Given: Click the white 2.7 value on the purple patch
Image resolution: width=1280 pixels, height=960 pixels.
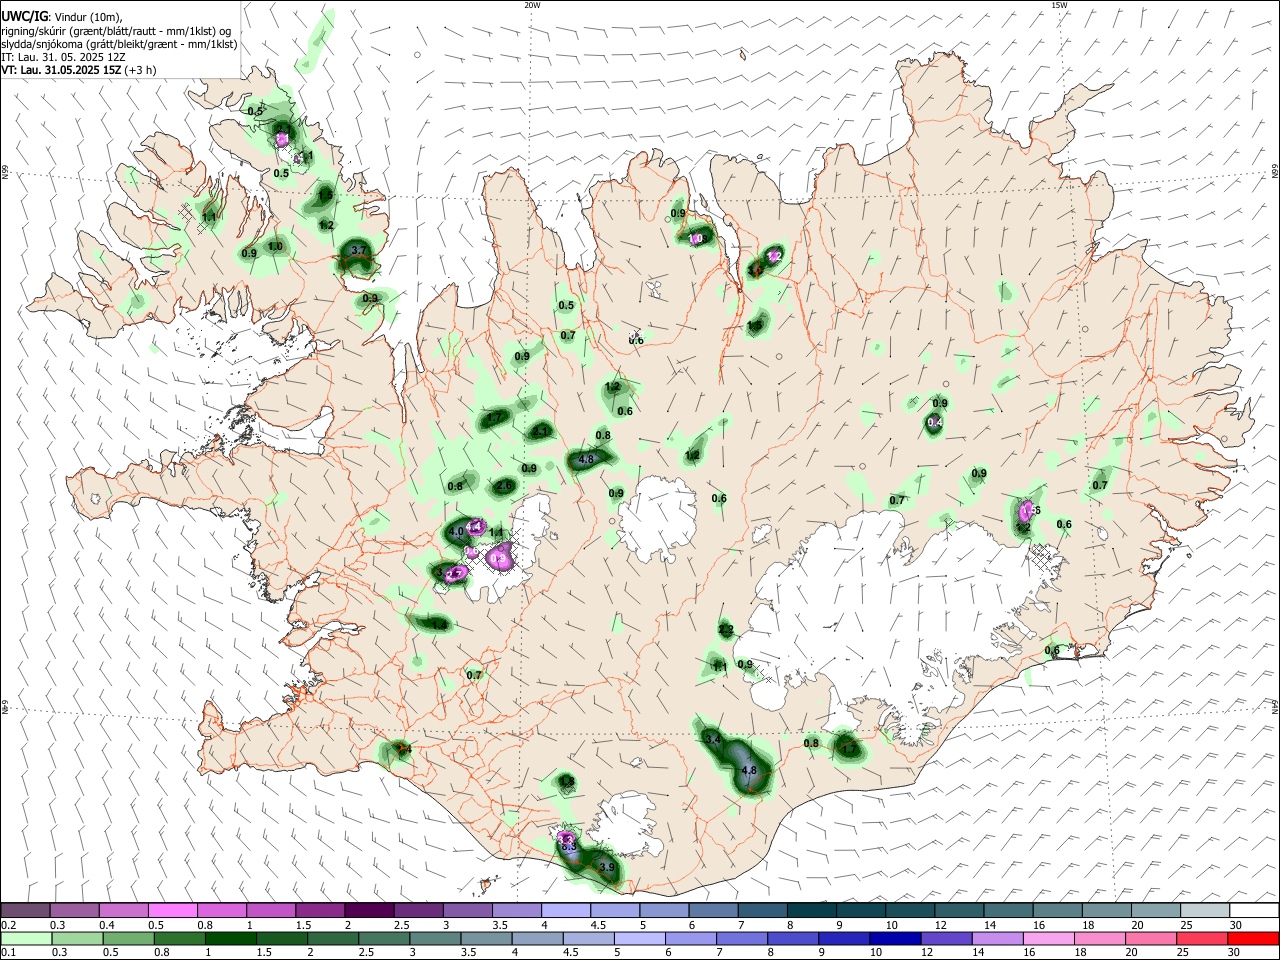Looking at the screenshot, I should click(455, 574).
